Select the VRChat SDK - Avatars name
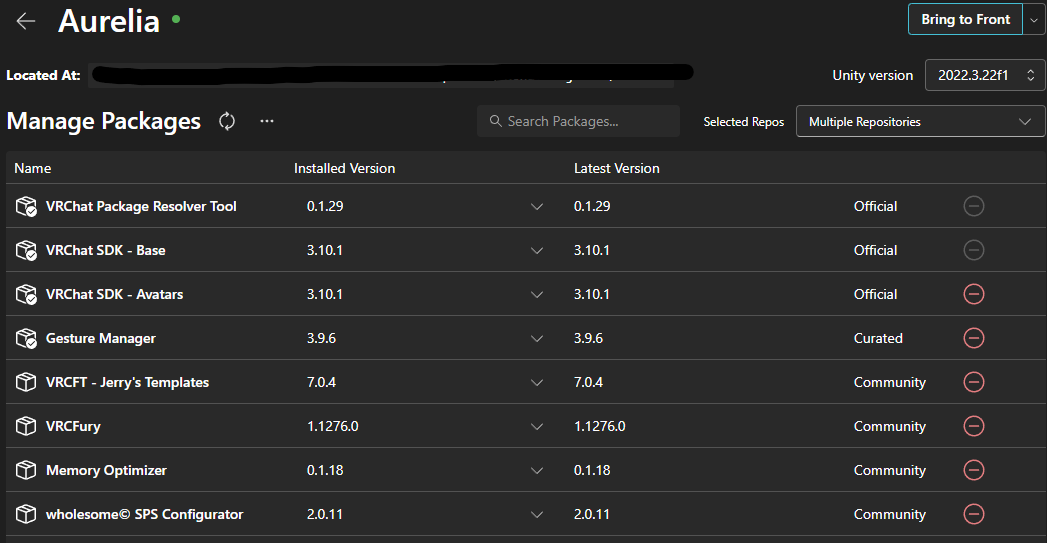The width and height of the screenshot is (1047, 543). [x=114, y=295]
